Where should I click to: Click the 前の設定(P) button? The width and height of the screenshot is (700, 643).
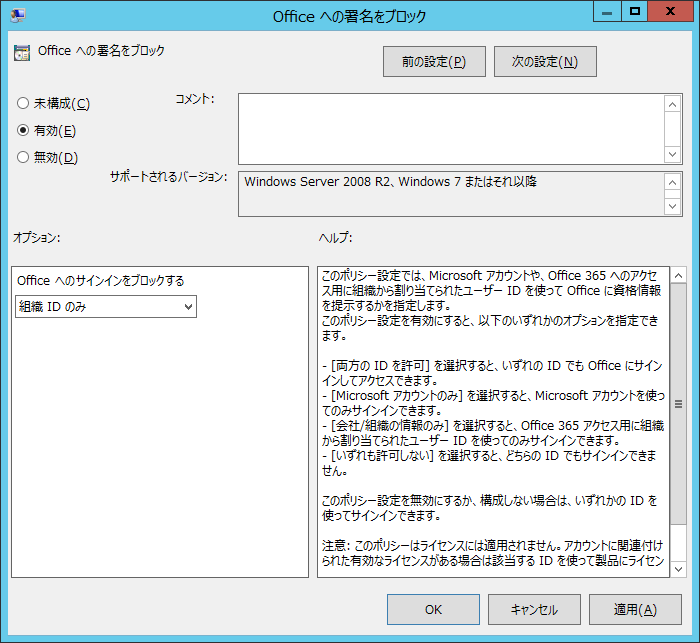click(x=434, y=62)
